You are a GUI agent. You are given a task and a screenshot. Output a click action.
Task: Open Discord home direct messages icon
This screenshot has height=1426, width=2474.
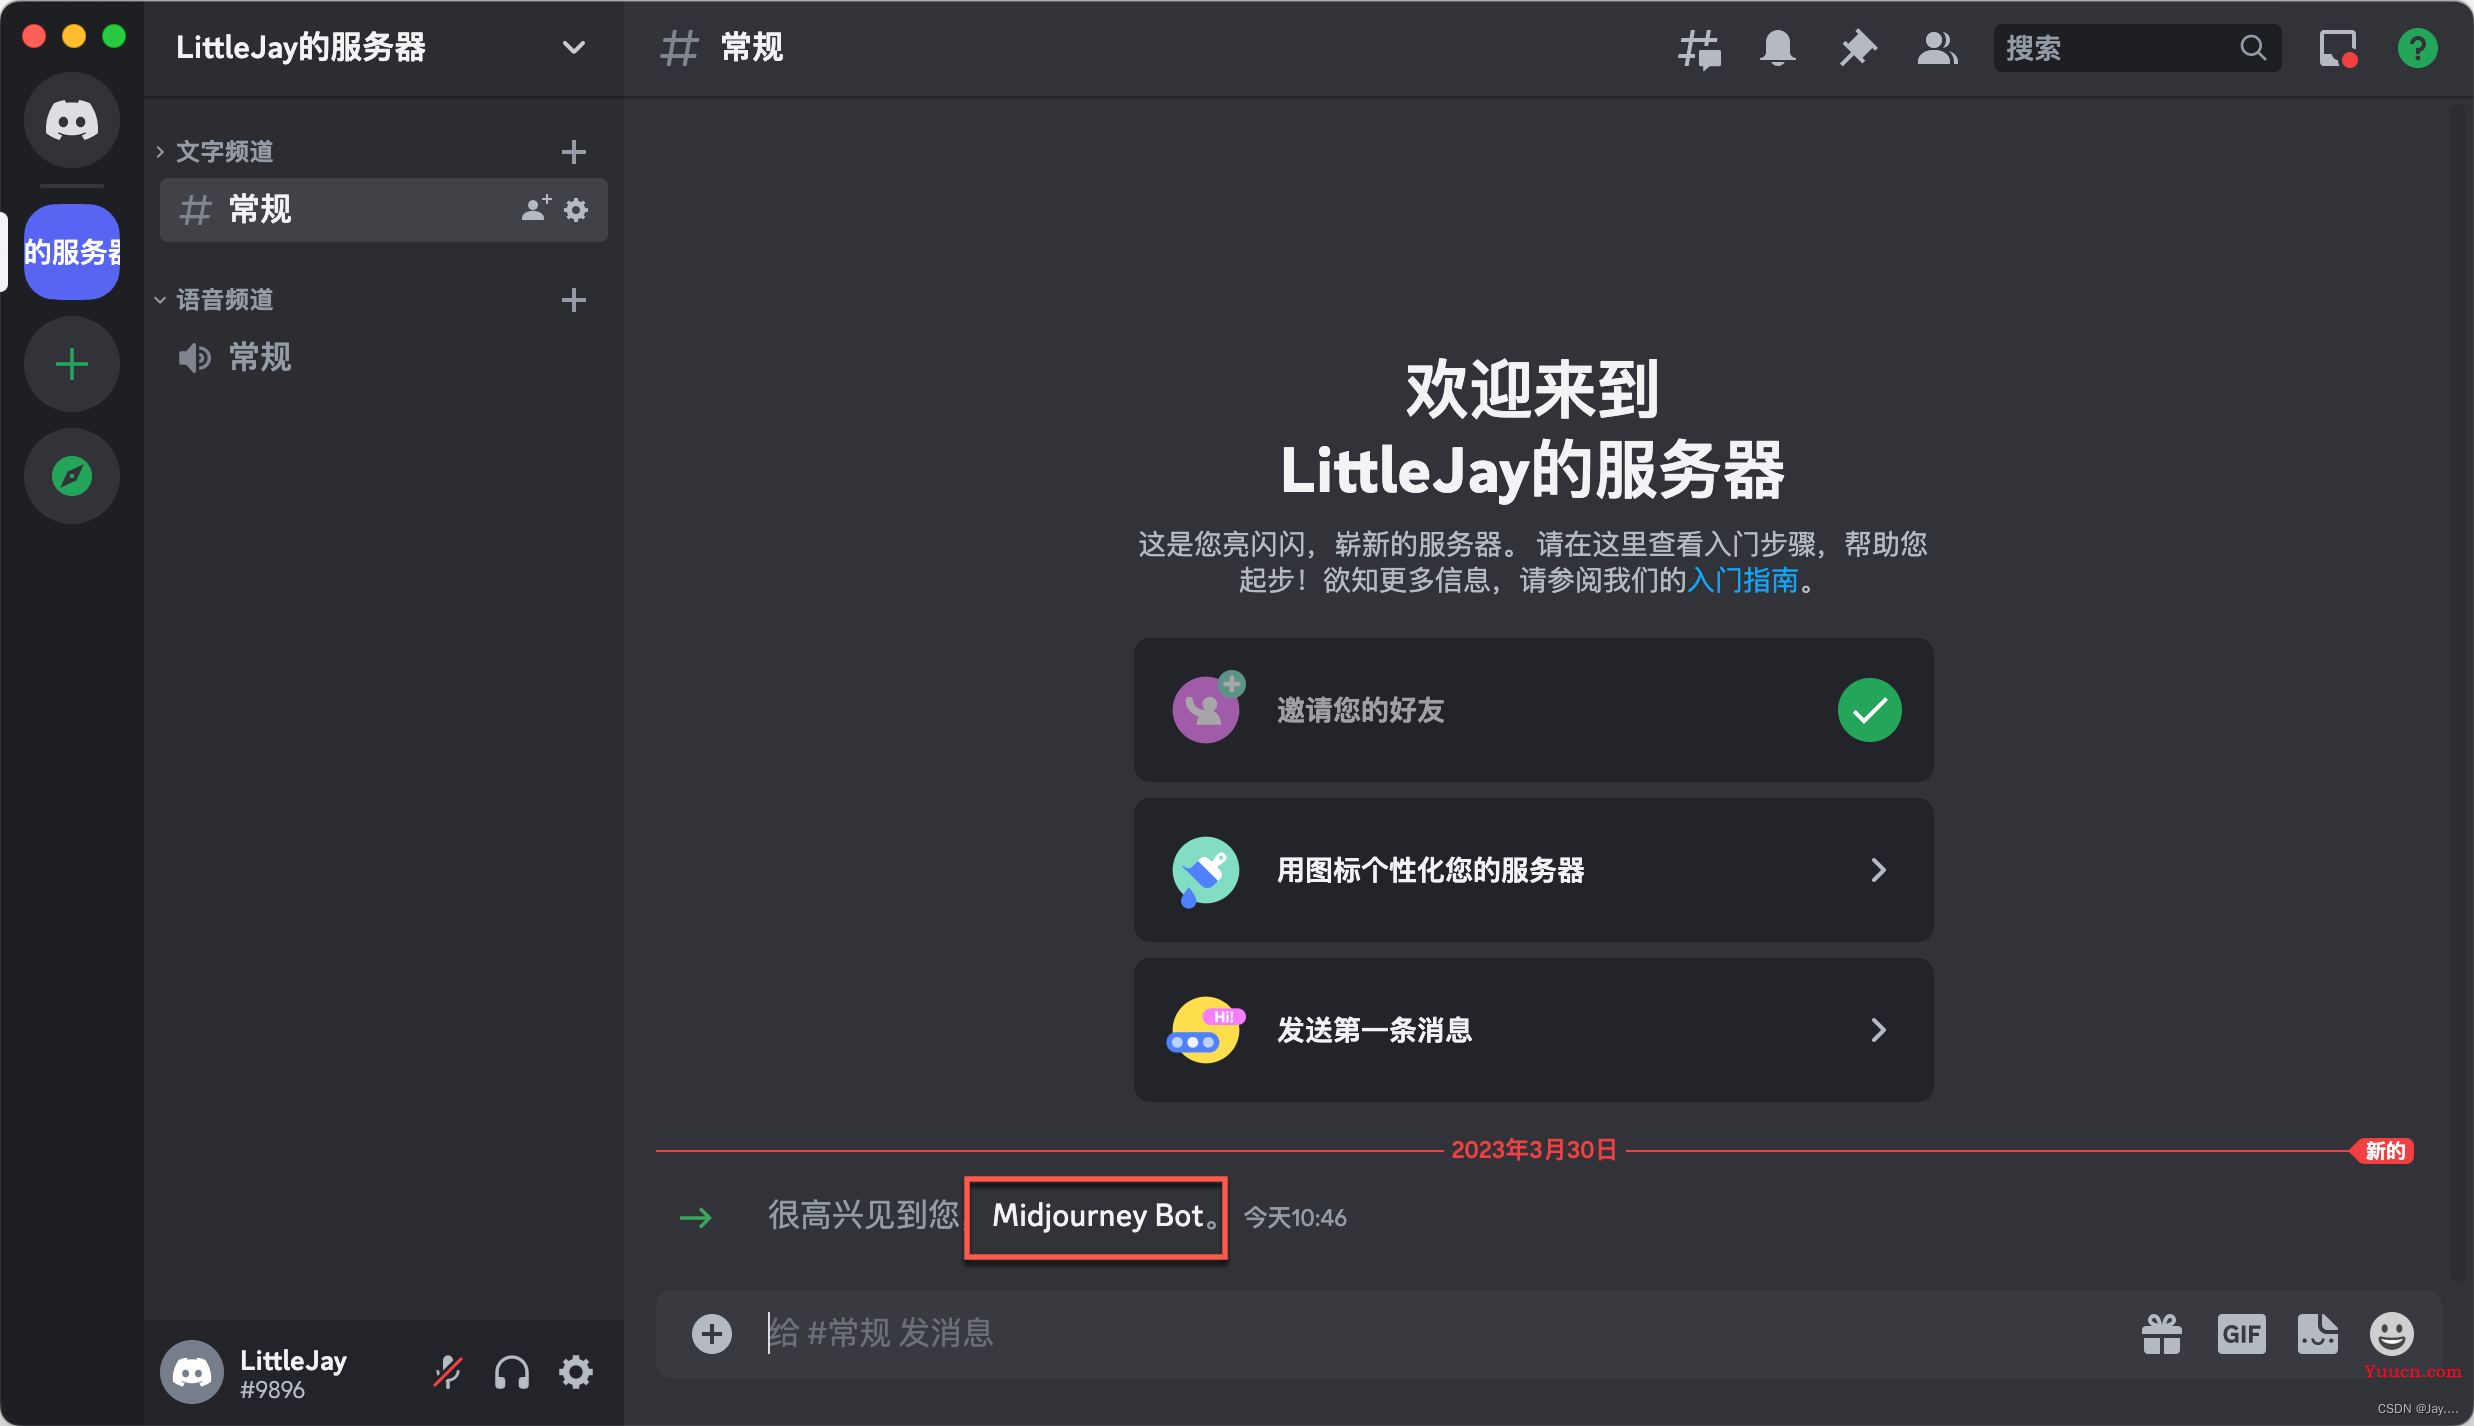click(x=72, y=120)
